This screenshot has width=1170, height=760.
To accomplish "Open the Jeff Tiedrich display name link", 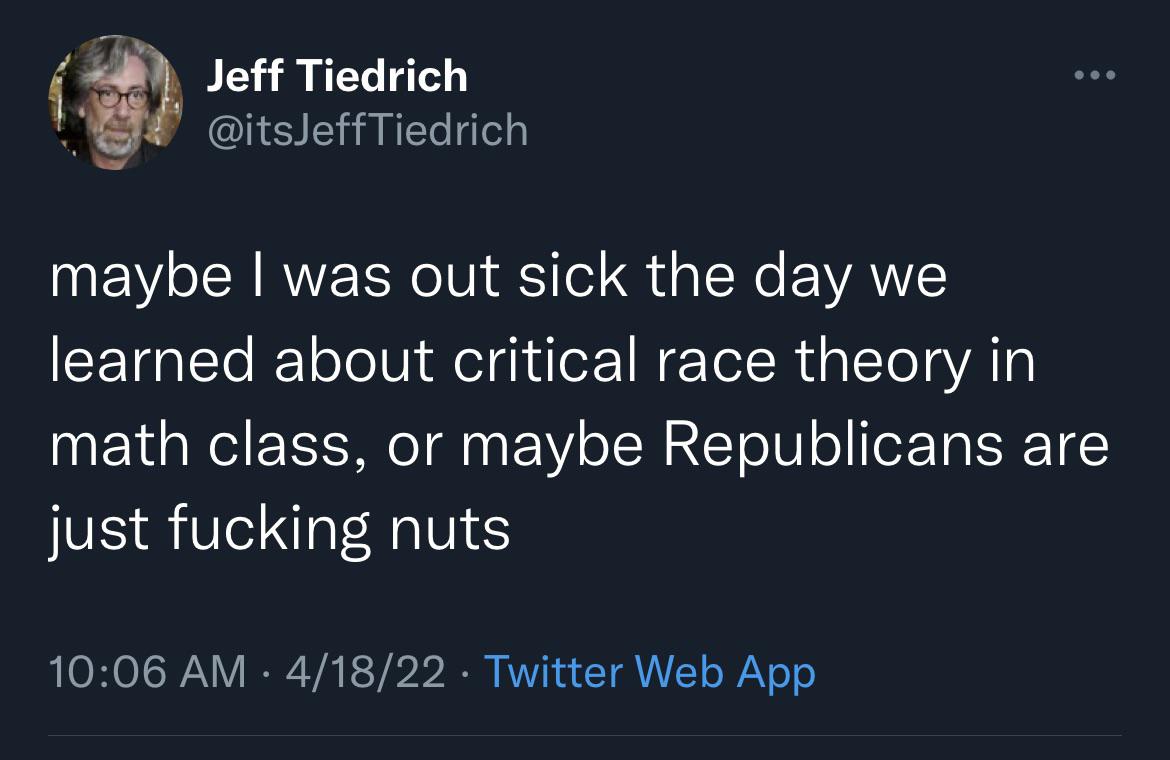I will tap(337, 76).
